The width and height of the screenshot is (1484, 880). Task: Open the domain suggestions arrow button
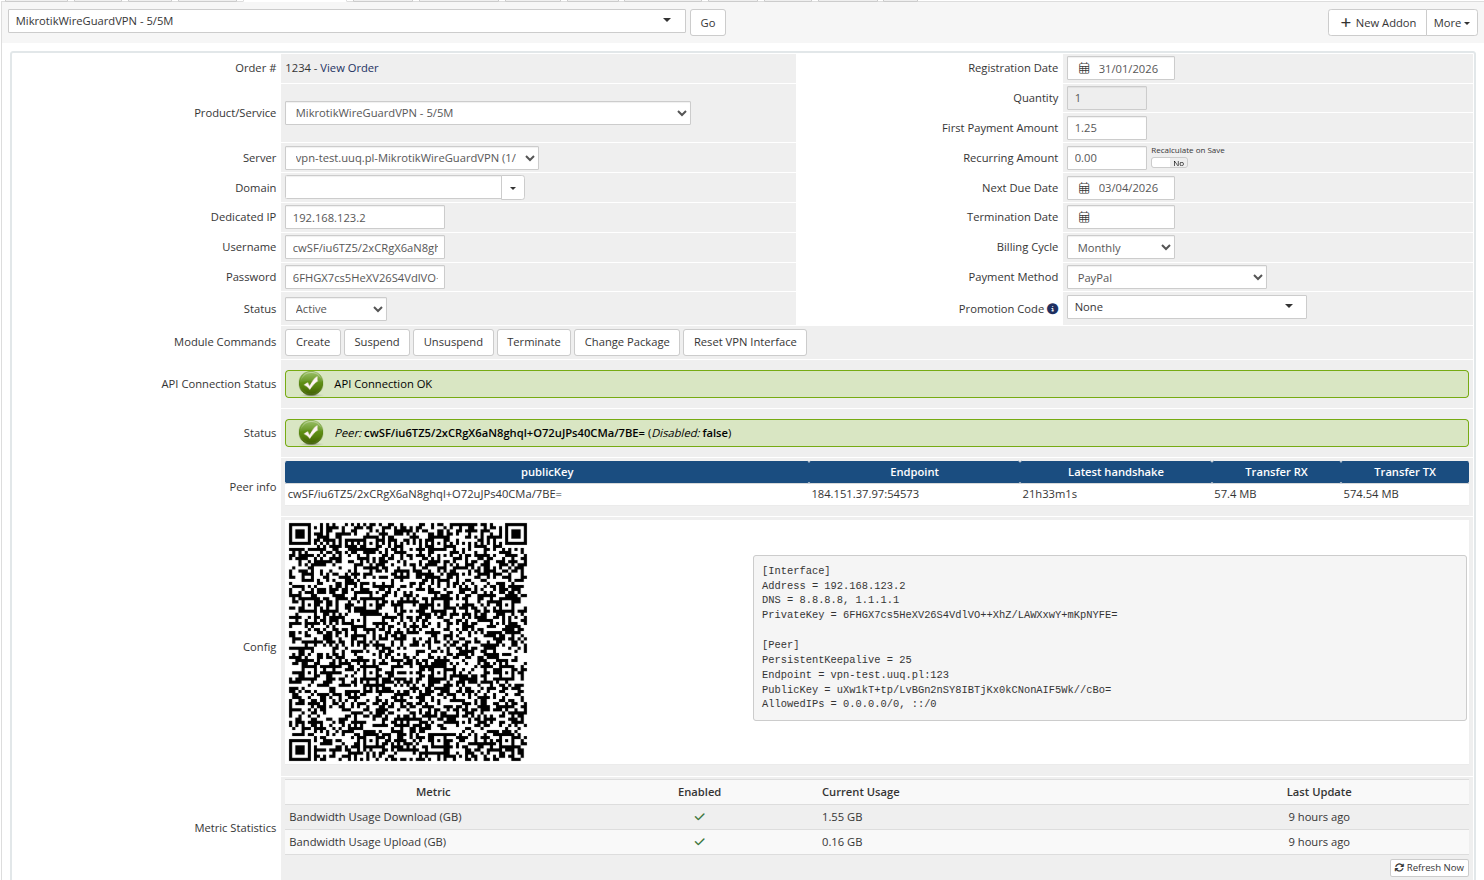pos(513,187)
